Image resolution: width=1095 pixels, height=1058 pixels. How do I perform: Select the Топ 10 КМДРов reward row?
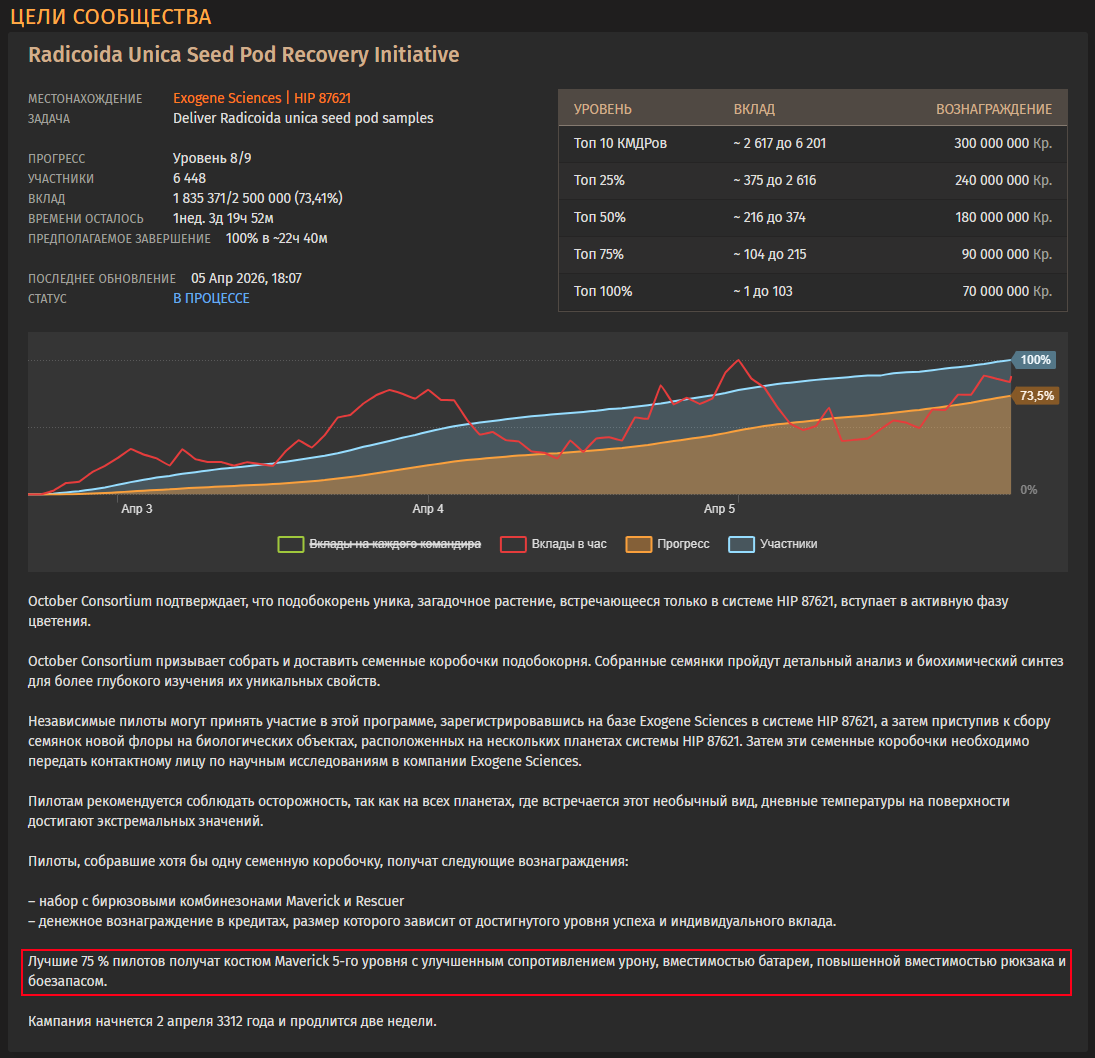813,143
